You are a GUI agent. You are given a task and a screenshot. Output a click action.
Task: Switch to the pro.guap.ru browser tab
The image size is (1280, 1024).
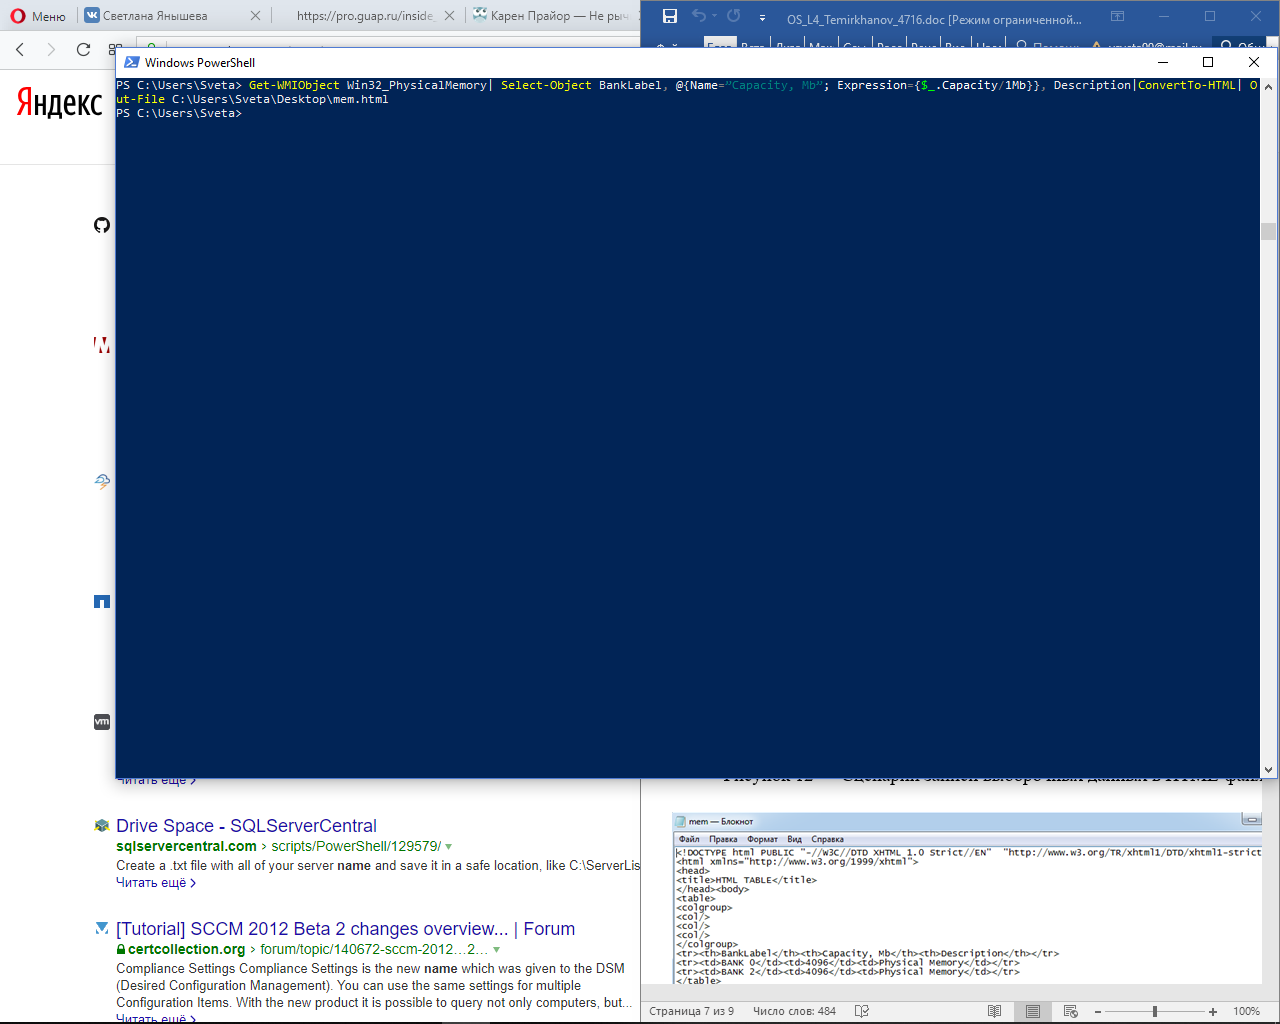click(x=365, y=16)
